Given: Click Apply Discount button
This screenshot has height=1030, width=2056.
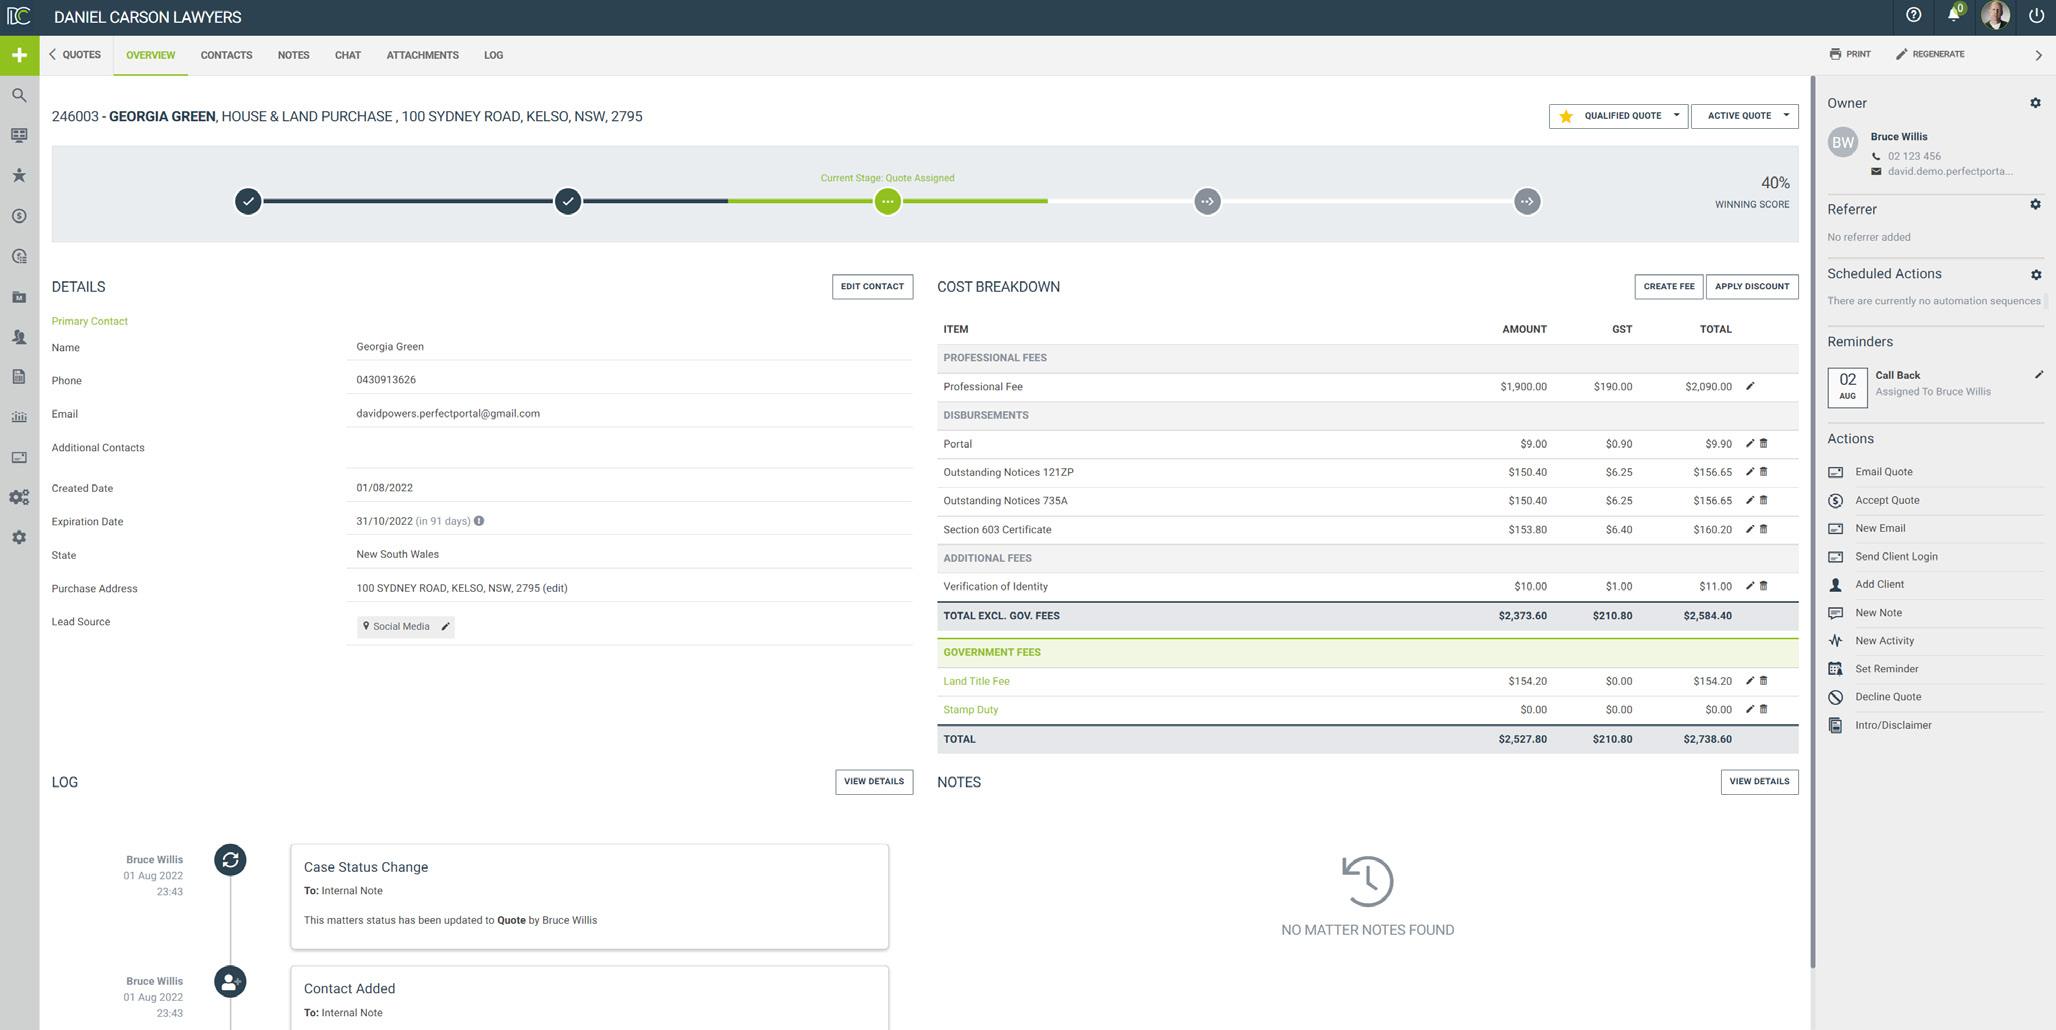Looking at the screenshot, I should [1752, 287].
